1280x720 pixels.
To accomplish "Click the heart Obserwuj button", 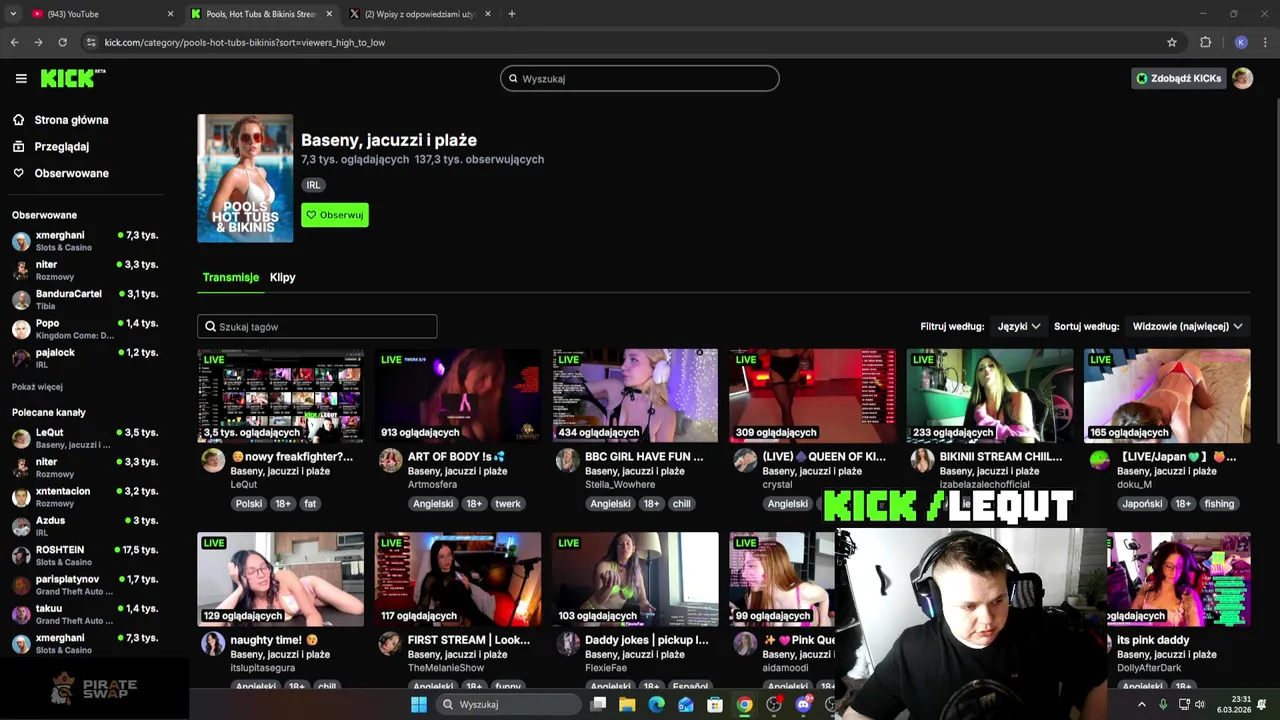I will pos(335,215).
